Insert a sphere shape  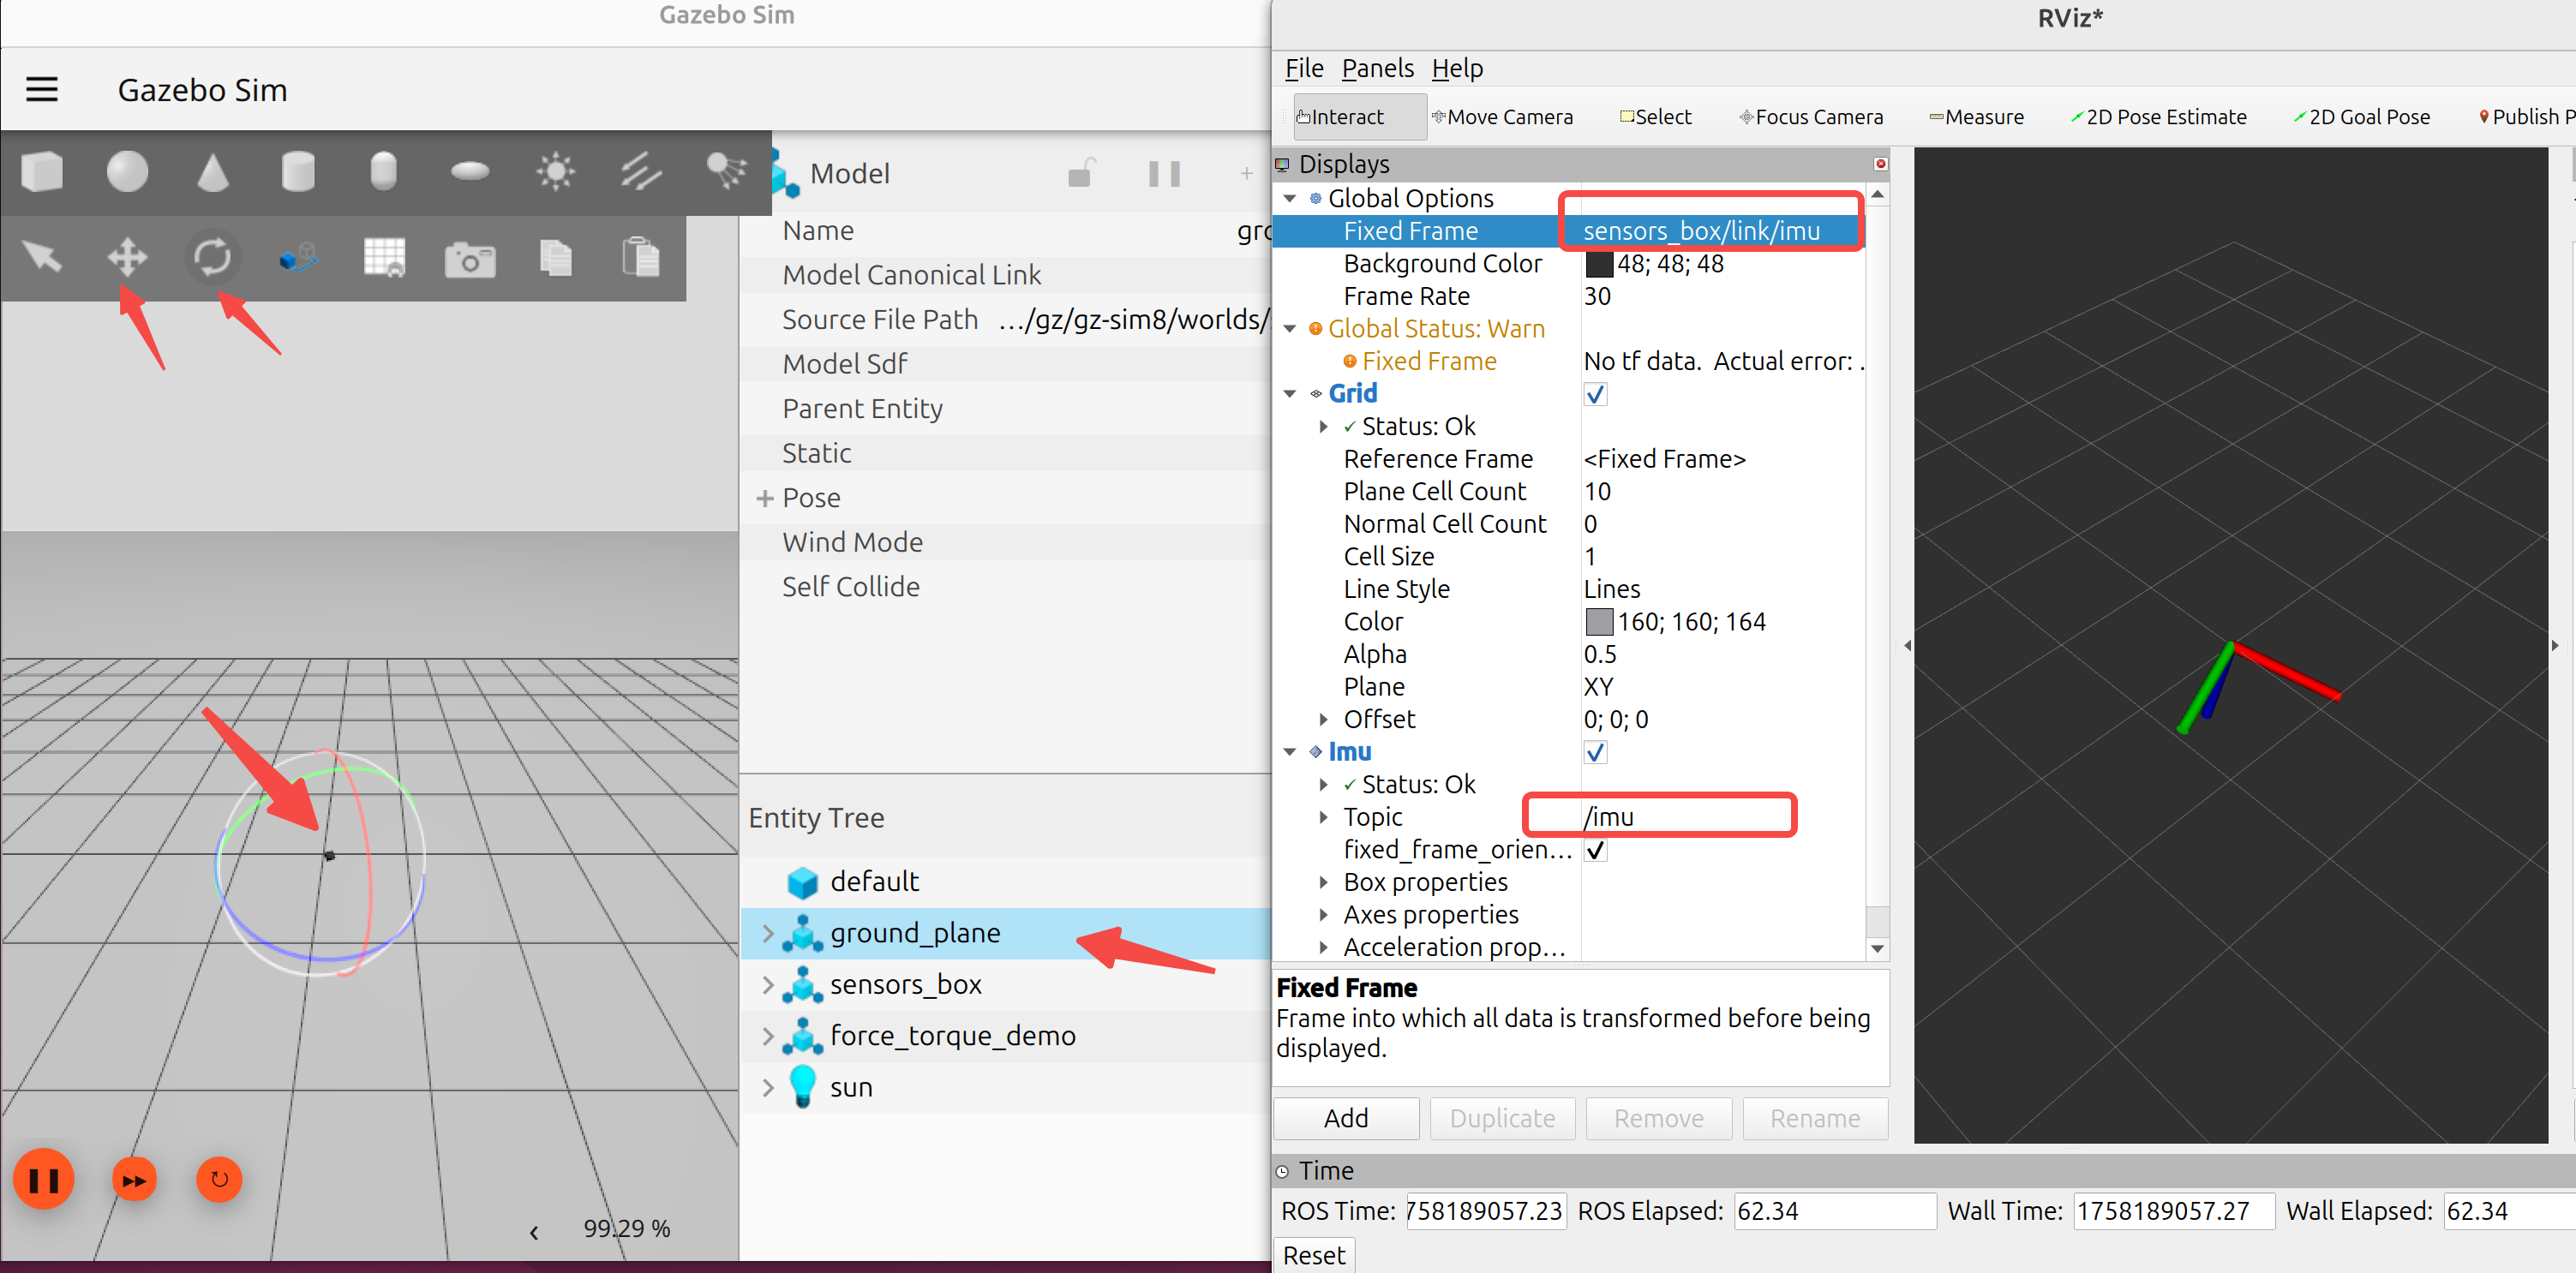click(x=127, y=172)
